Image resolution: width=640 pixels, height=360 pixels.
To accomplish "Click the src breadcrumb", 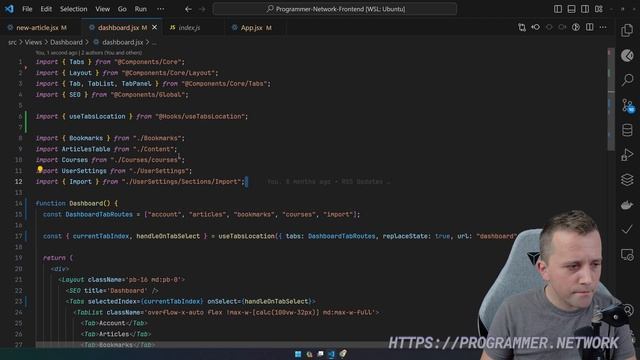I will pos(12,42).
